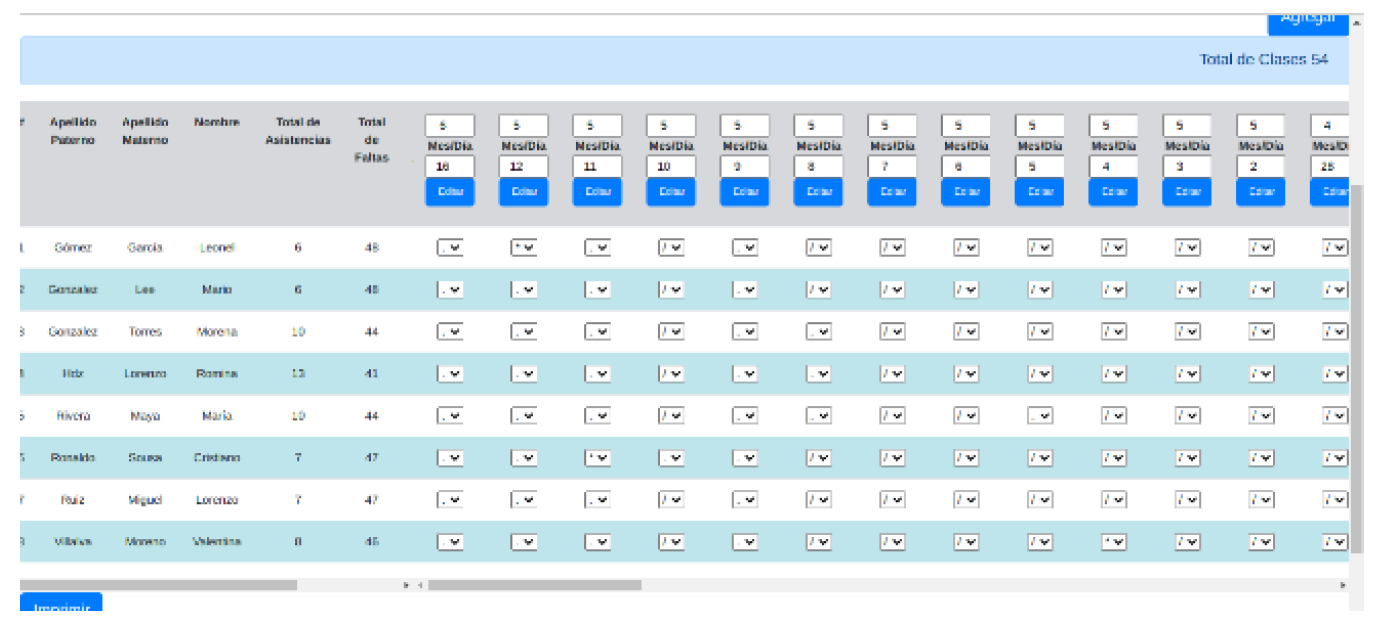Image resolution: width=1379 pixels, height=636 pixels.
Task: Click Editar button for day 8 column
Action: pos(819,192)
